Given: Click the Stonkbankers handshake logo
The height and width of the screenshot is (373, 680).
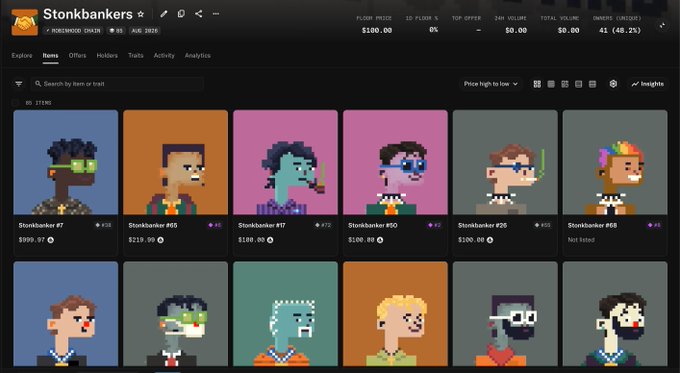Looking at the screenshot, I should tap(25, 22).
